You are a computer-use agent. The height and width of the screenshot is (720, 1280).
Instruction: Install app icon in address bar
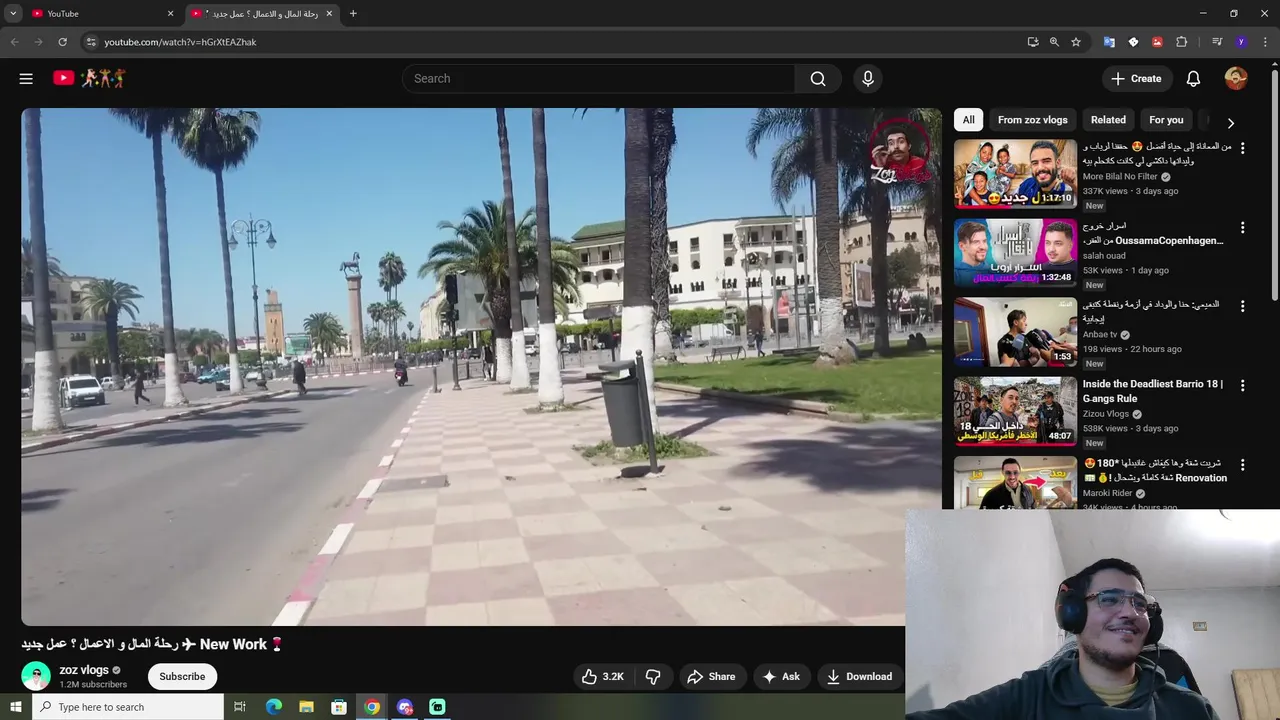[1033, 42]
